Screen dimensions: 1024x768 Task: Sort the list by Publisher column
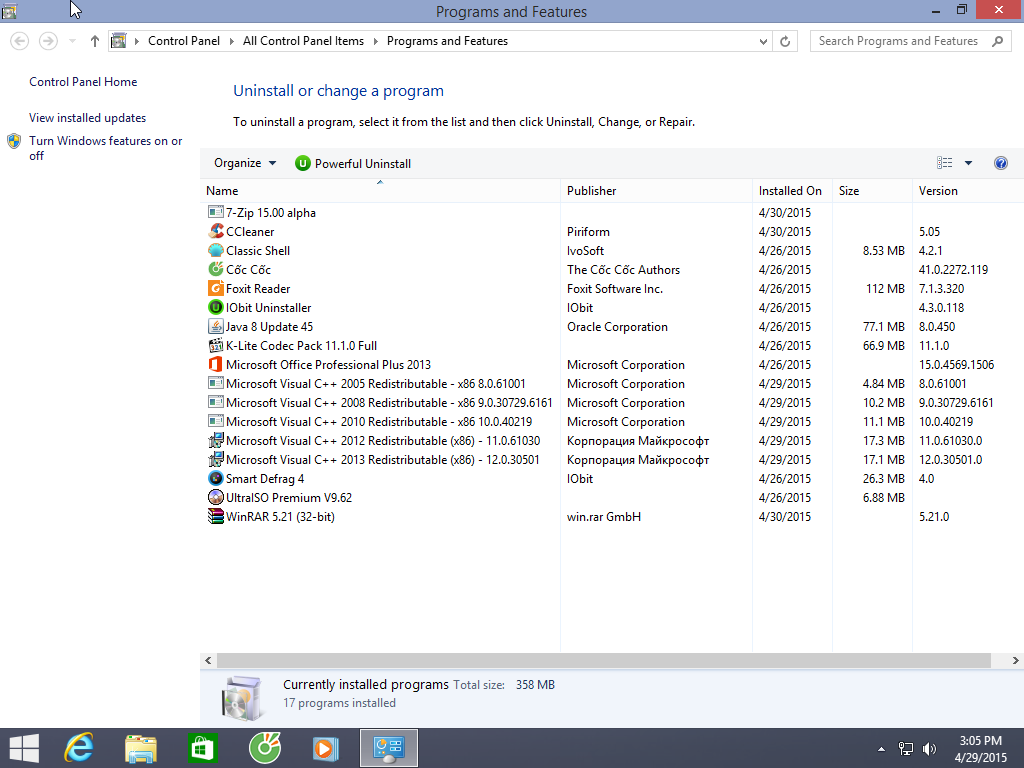[x=592, y=191]
